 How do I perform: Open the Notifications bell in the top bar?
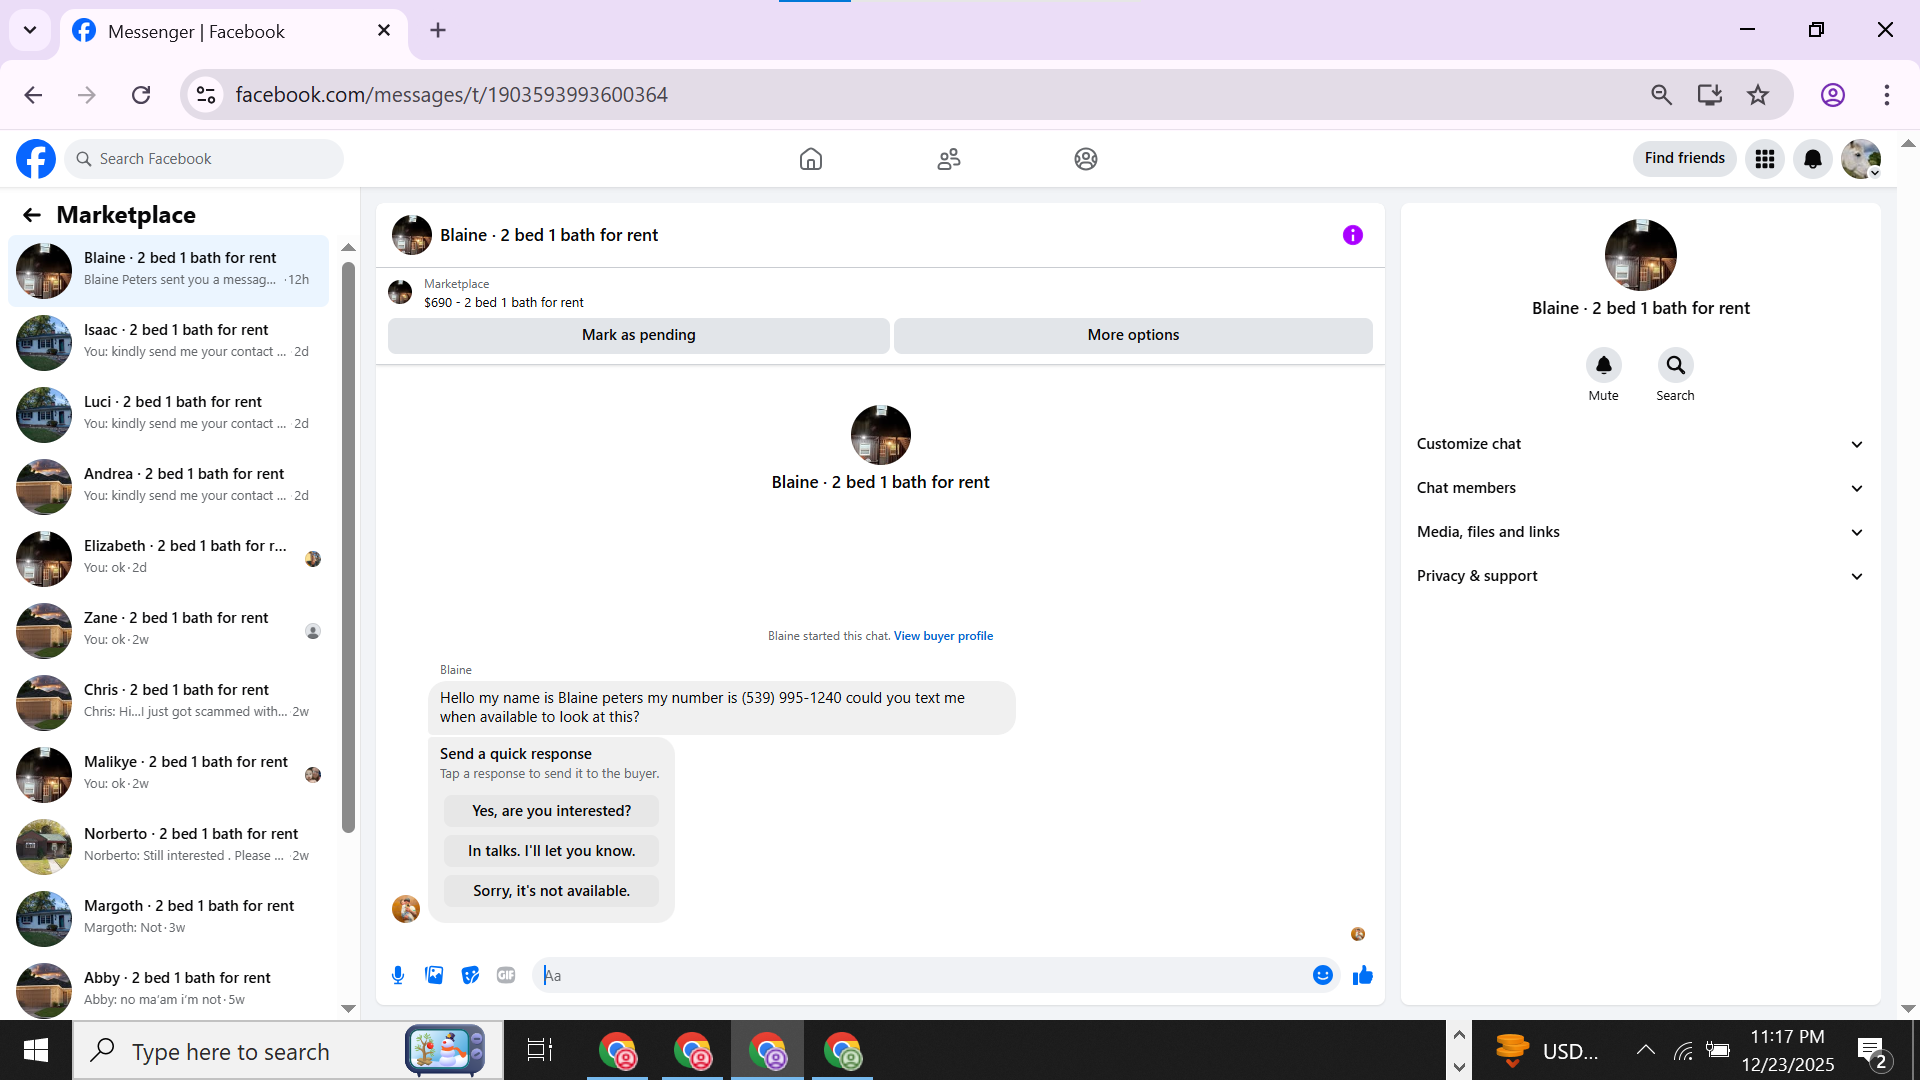point(1812,159)
